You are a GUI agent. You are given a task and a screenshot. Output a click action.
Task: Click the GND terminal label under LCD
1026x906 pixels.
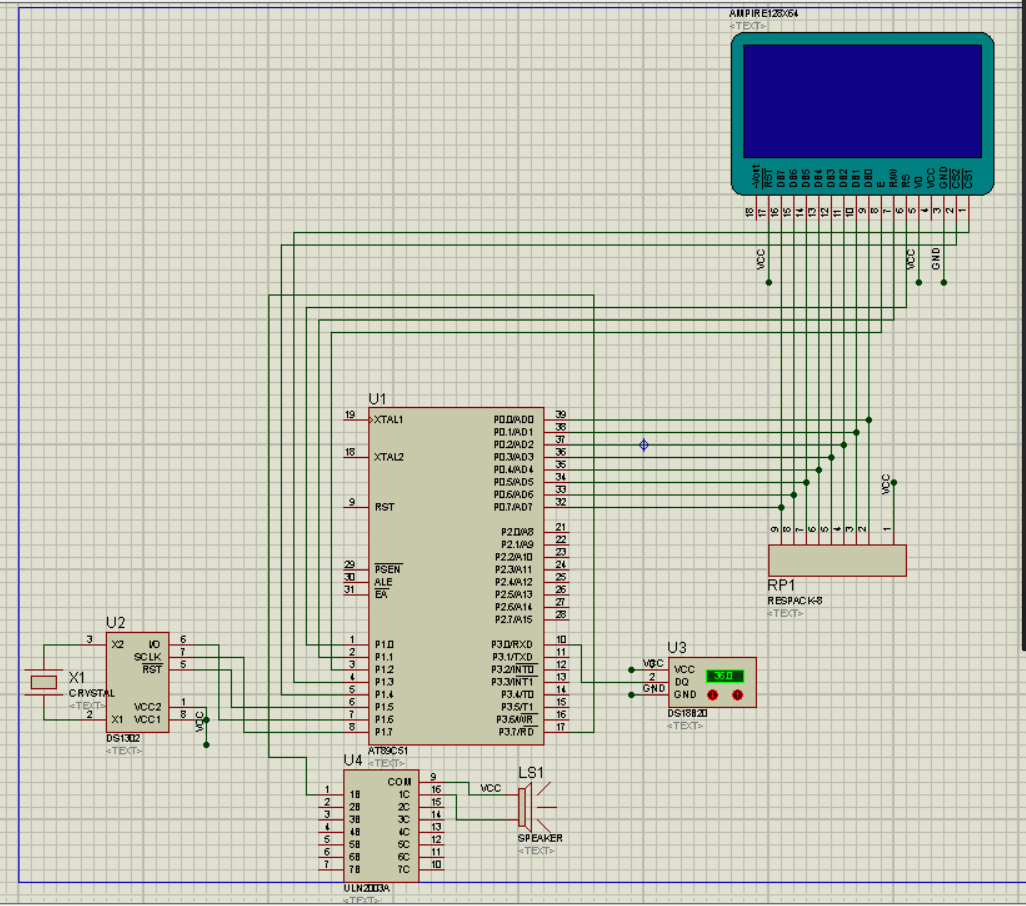pyautogui.click(x=936, y=258)
